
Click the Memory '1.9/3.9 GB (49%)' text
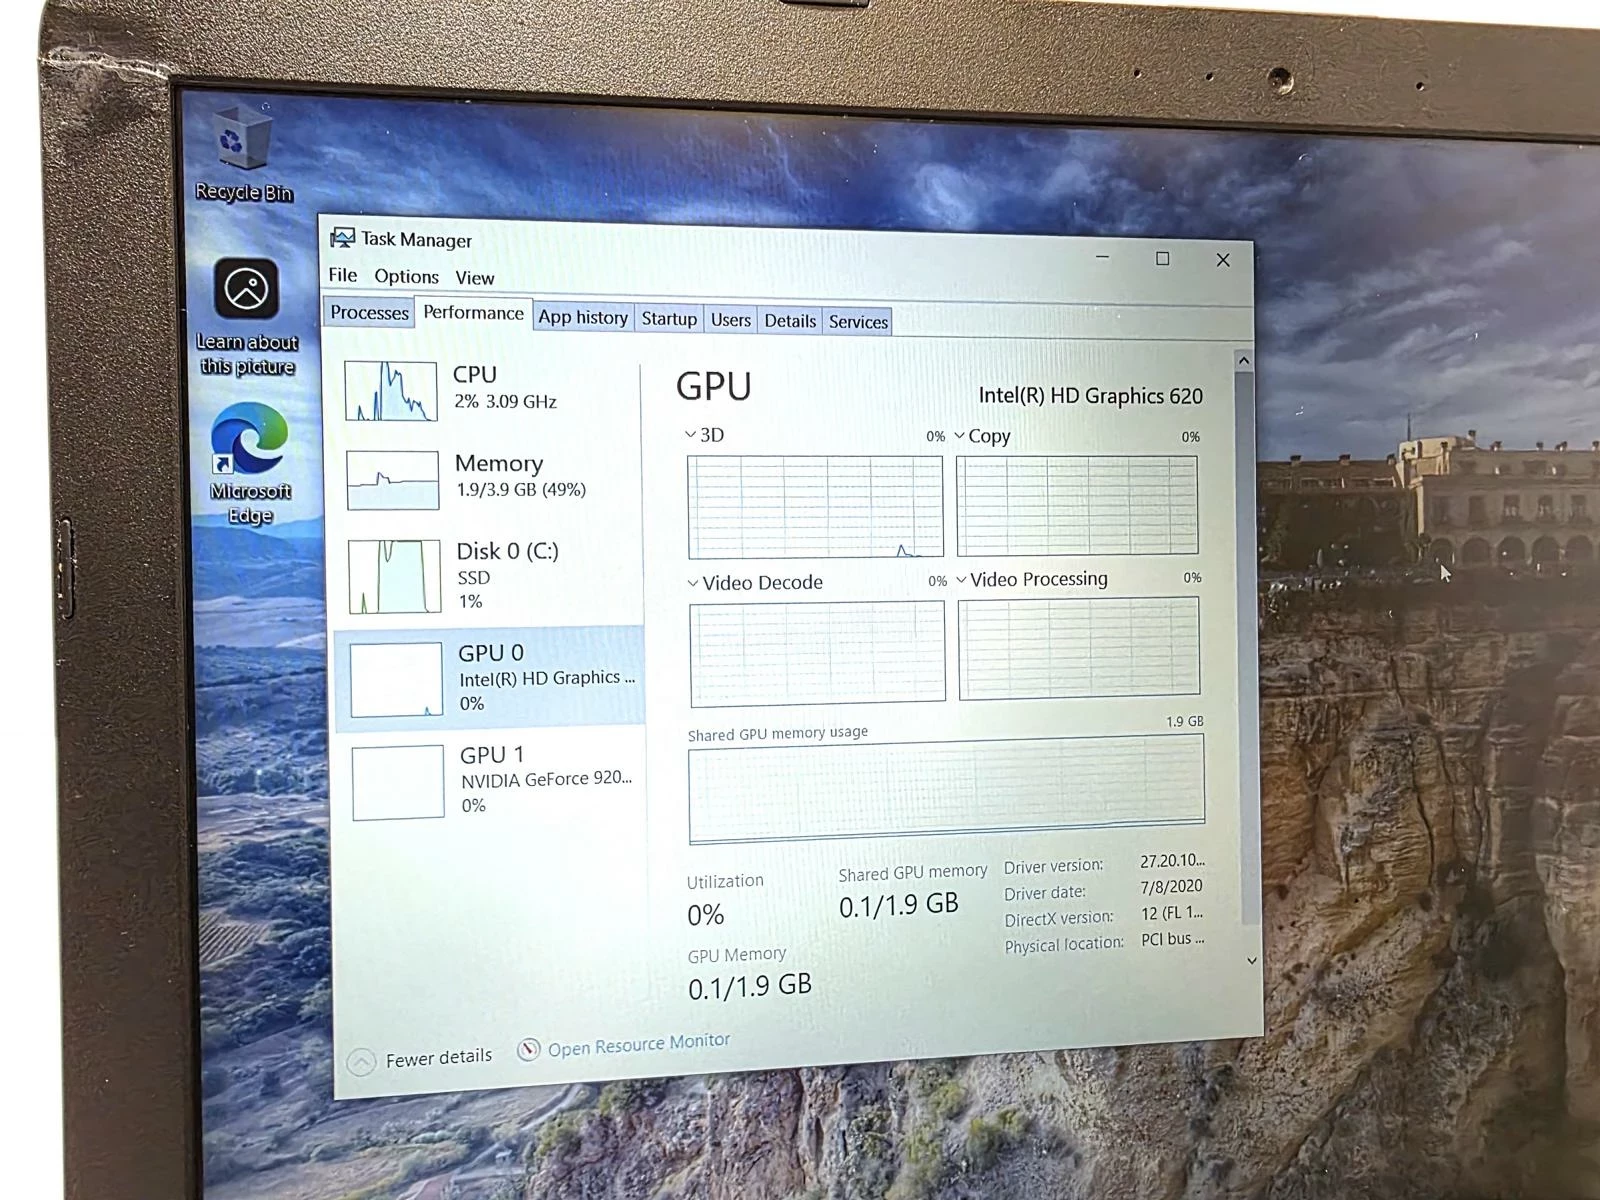[521, 489]
